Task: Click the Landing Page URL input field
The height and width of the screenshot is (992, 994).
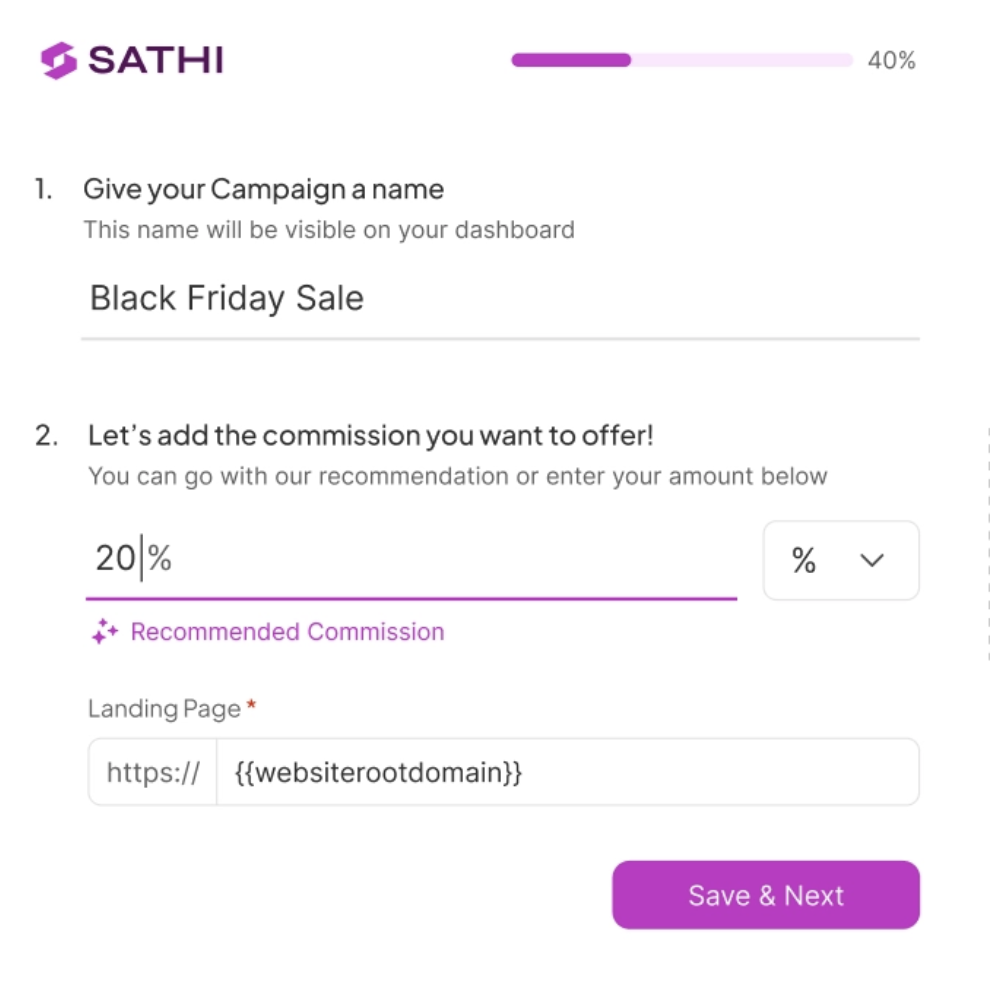Action: [566, 772]
